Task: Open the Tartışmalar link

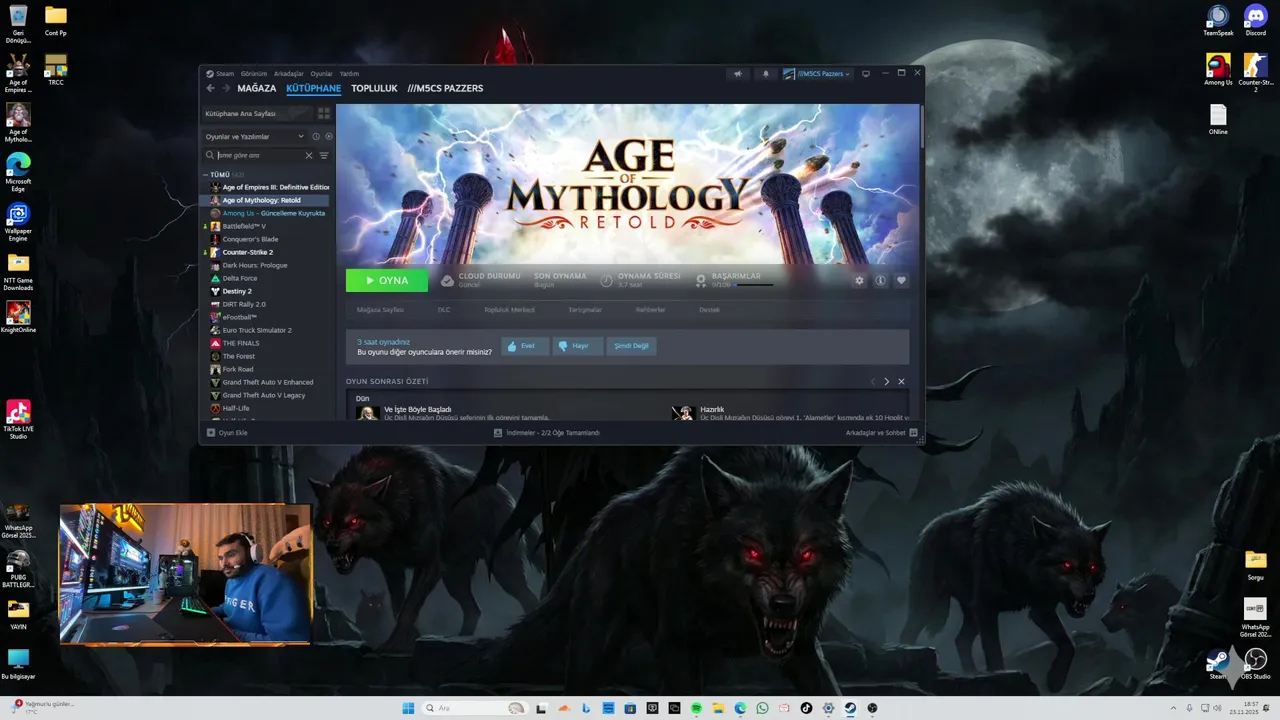Action: coord(585,310)
